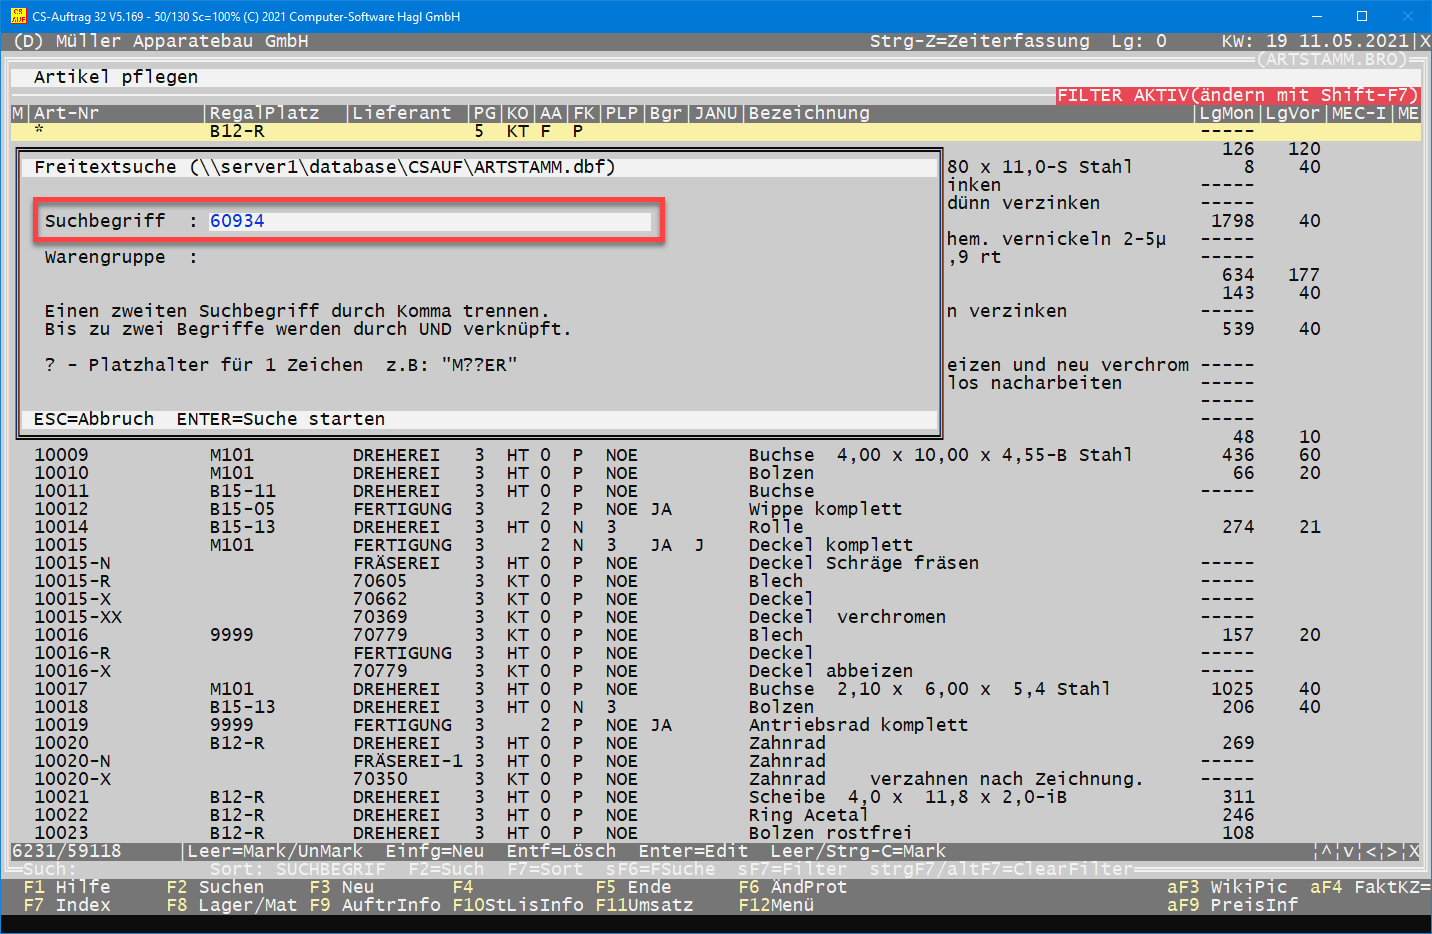The width and height of the screenshot is (1432, 934).
Task: Click the X symbol beside the navigation arrows
Action: coord(1413,851)
